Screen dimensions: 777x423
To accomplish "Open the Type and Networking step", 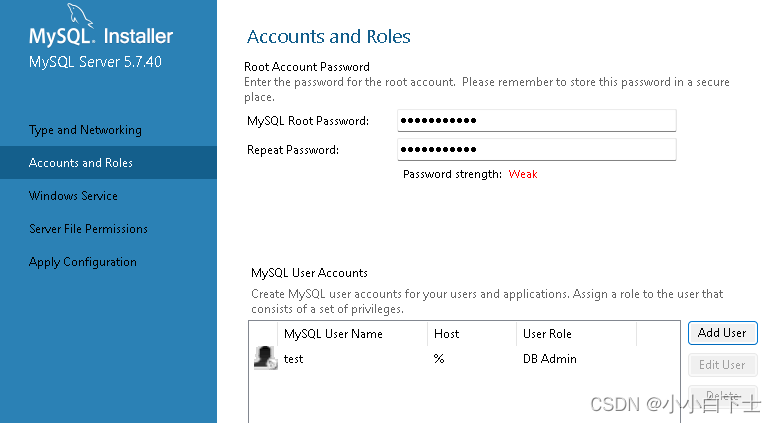I will [85, 130].
